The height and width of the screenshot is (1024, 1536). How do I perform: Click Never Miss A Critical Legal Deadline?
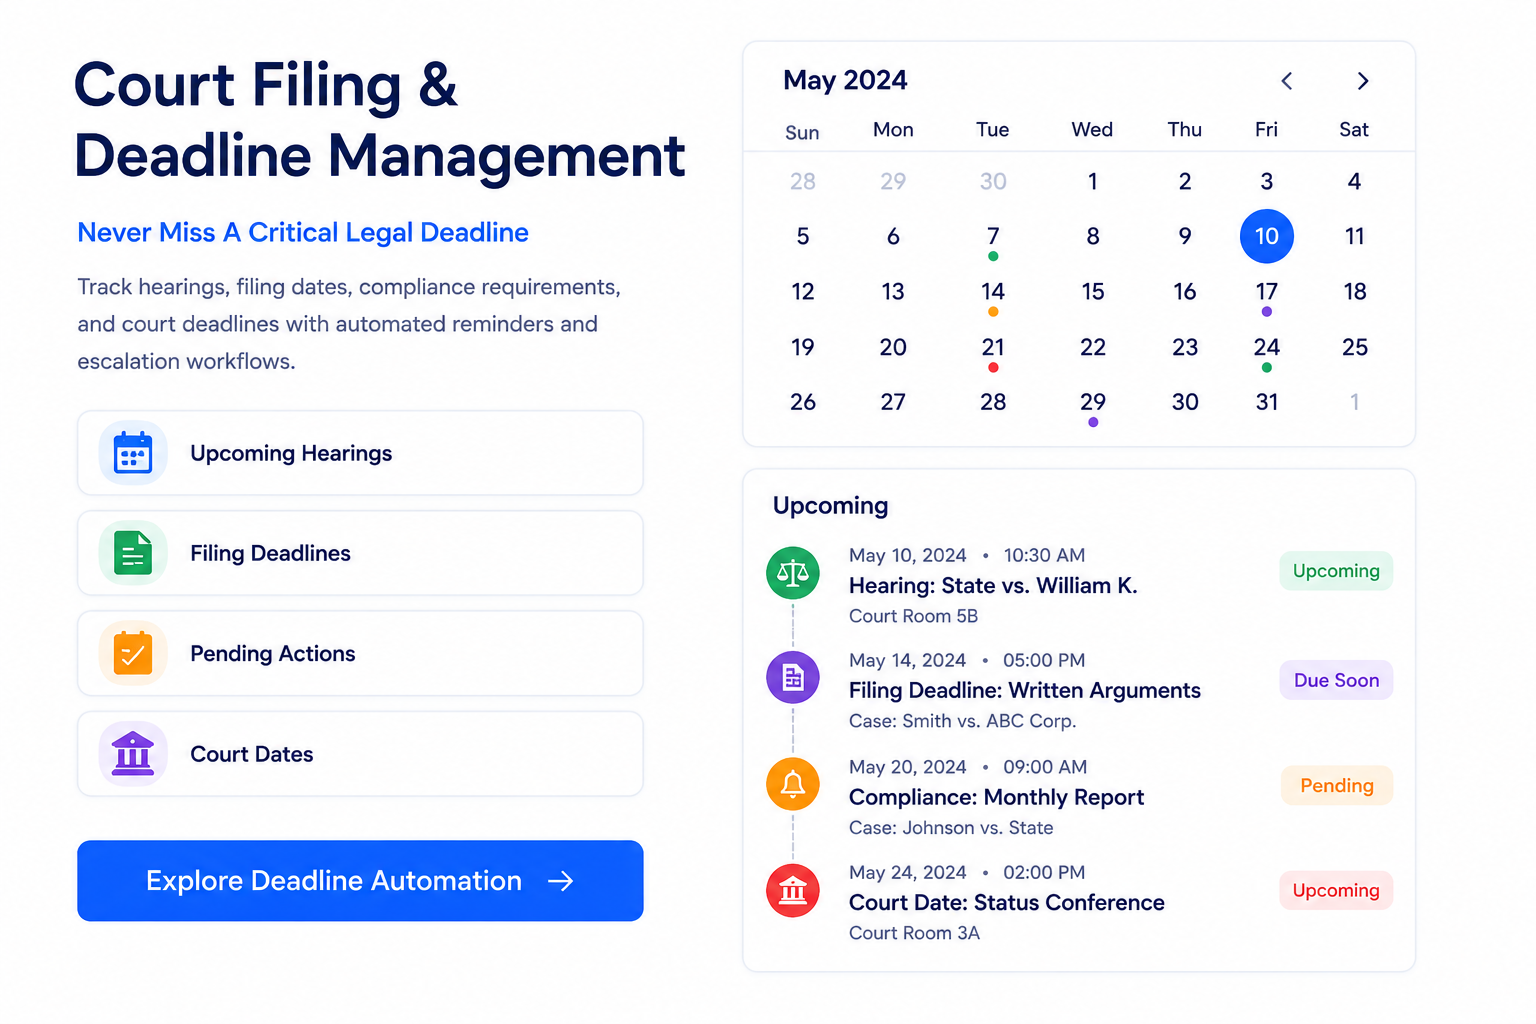(303, 233)
